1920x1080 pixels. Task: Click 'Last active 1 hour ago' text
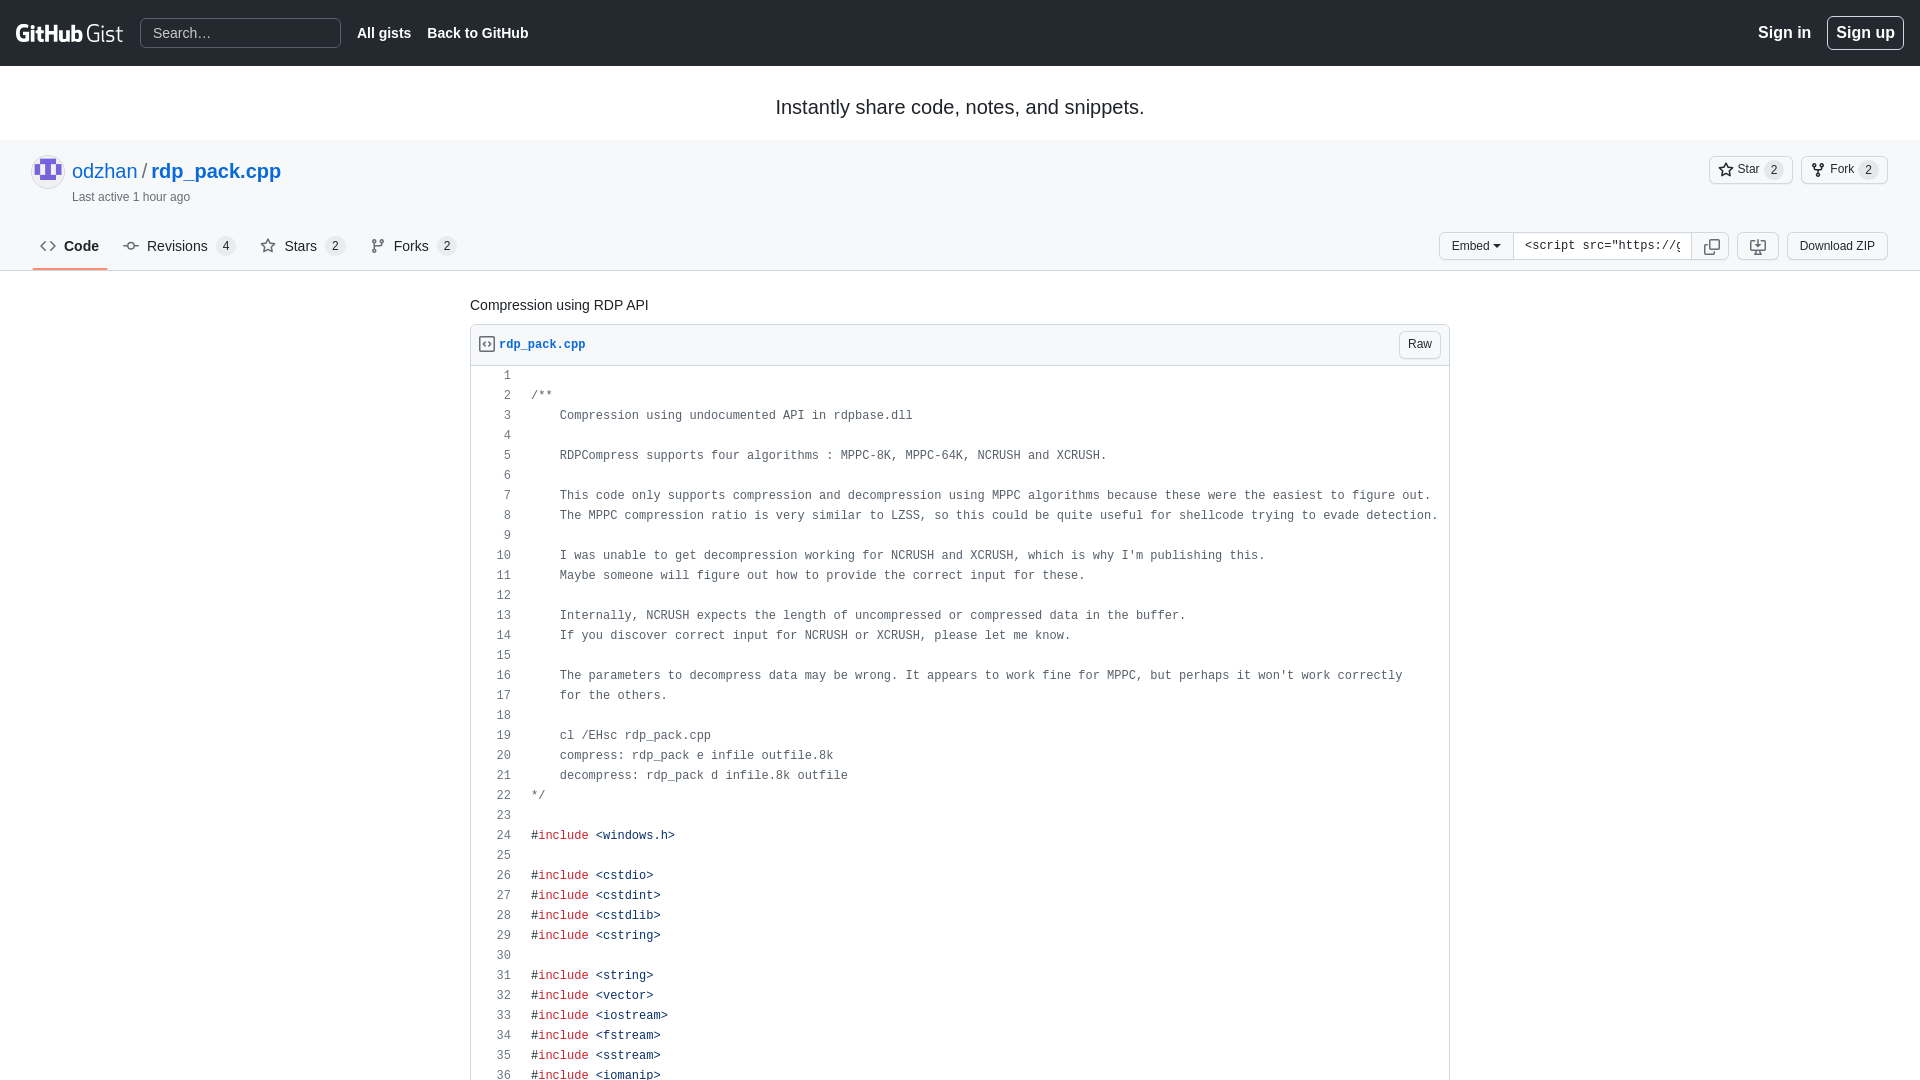click(x=131, y=197)
